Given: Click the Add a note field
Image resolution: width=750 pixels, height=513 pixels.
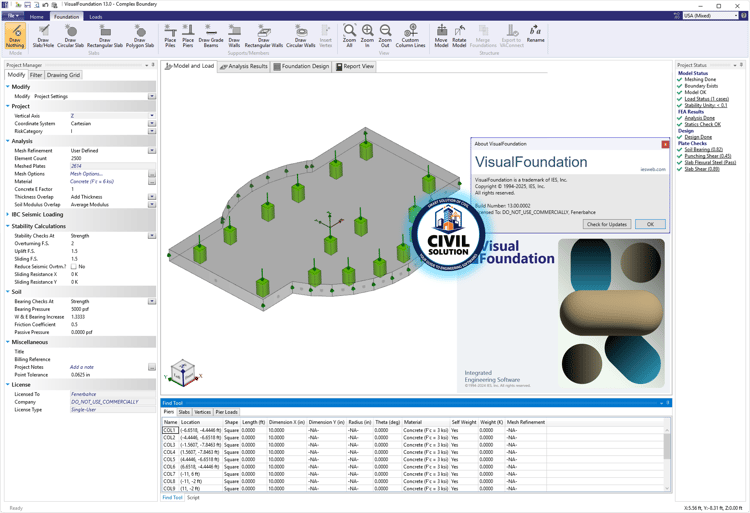Looking at the screenshot, I should click(109, 367).
